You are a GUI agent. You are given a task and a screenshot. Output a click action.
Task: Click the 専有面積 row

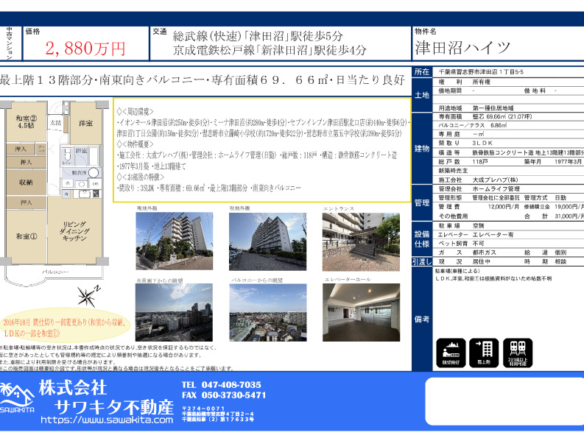pos(509,117)
